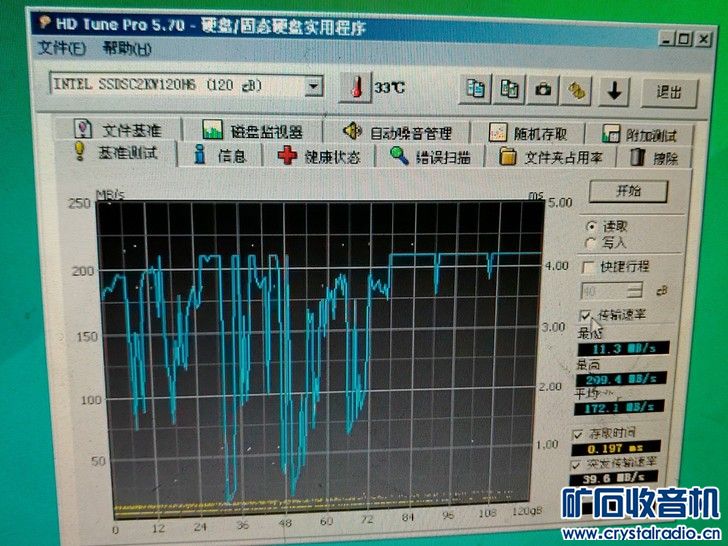Switch to the 附加测试 tab
The width and height of the screenshot is (728, 546).
click(639, 135)
